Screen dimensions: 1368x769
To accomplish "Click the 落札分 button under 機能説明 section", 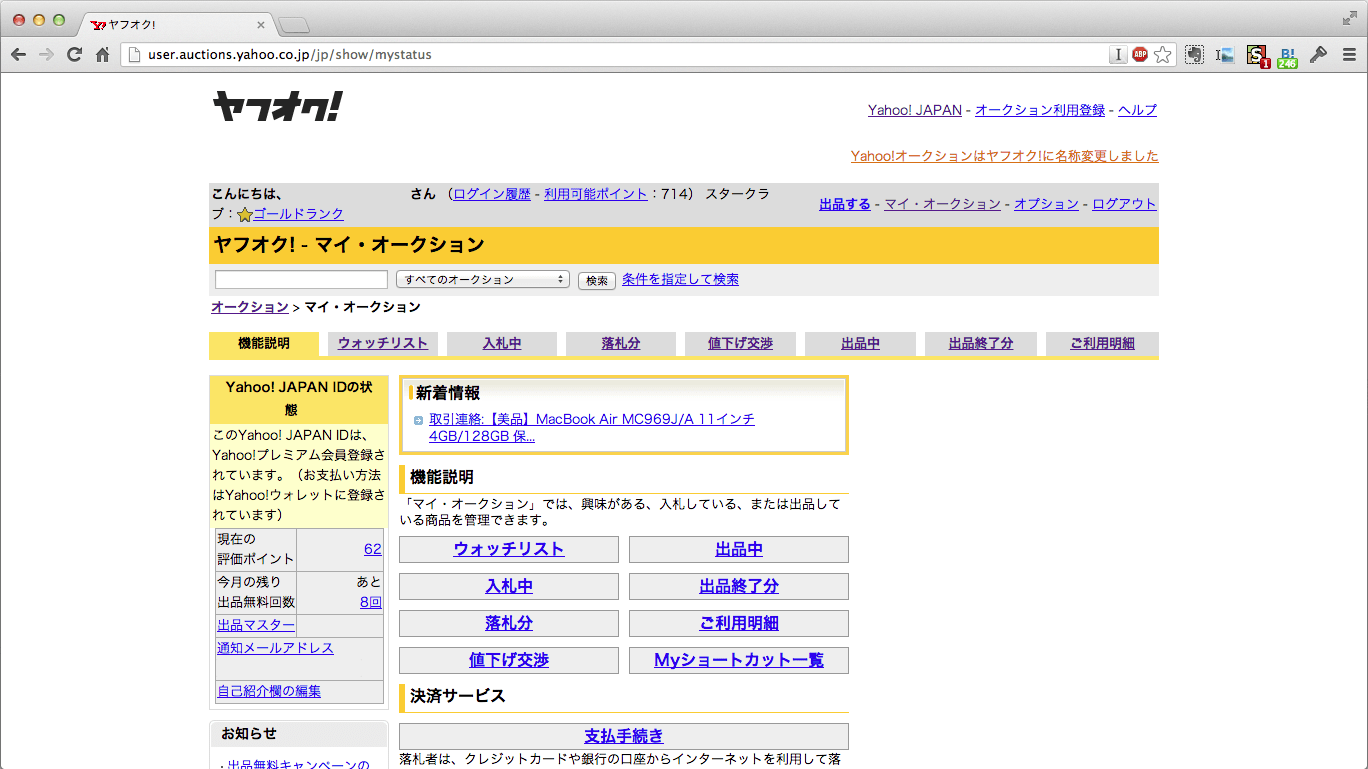I will pyautogui.click(x=509, y=623).
